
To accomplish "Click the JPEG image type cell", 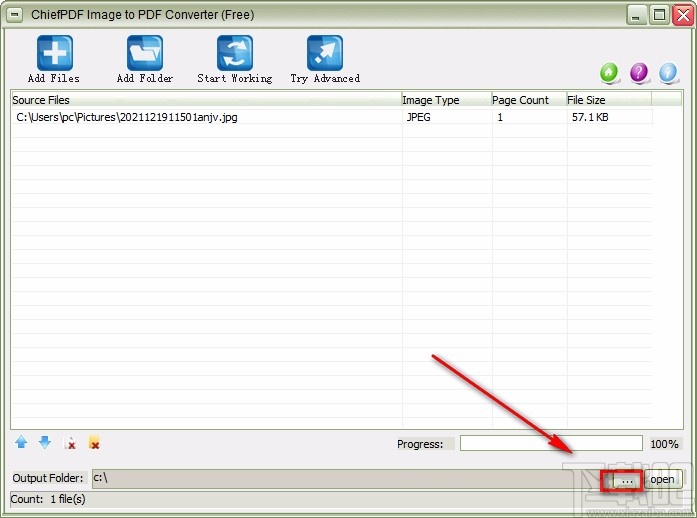I will [418, 117].
